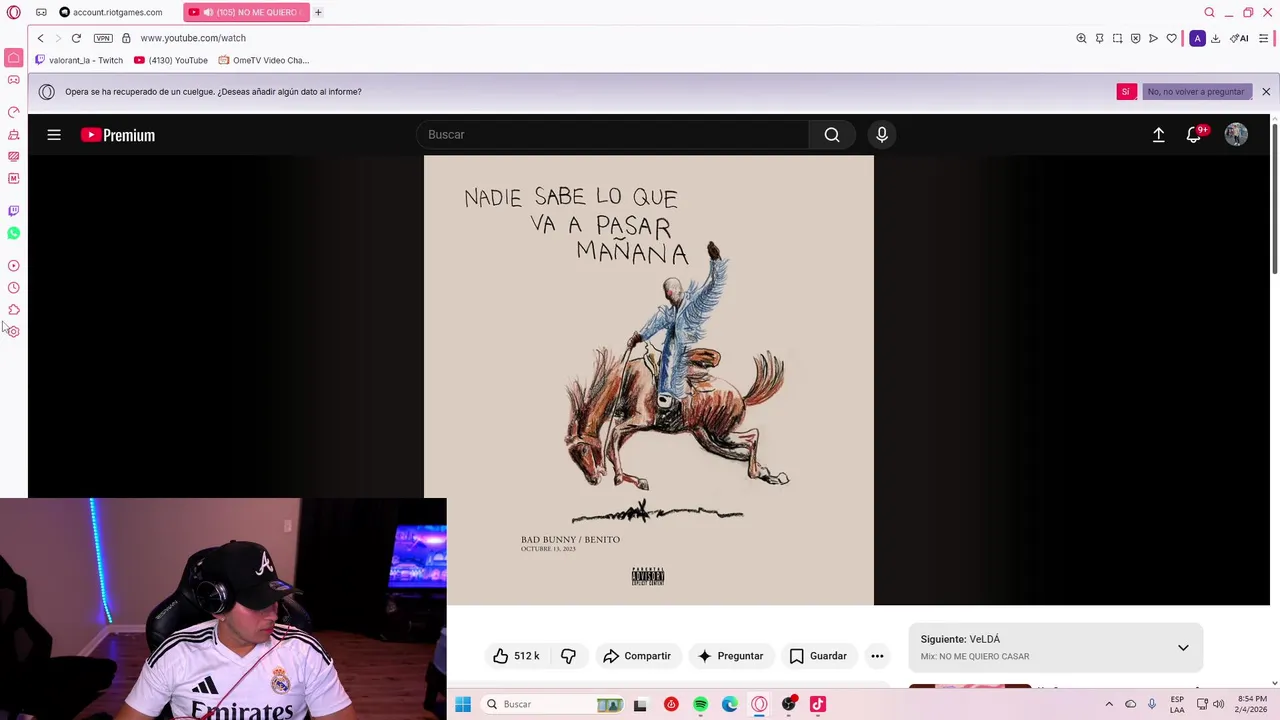Open the Windows Start menu

pos(463,704)
